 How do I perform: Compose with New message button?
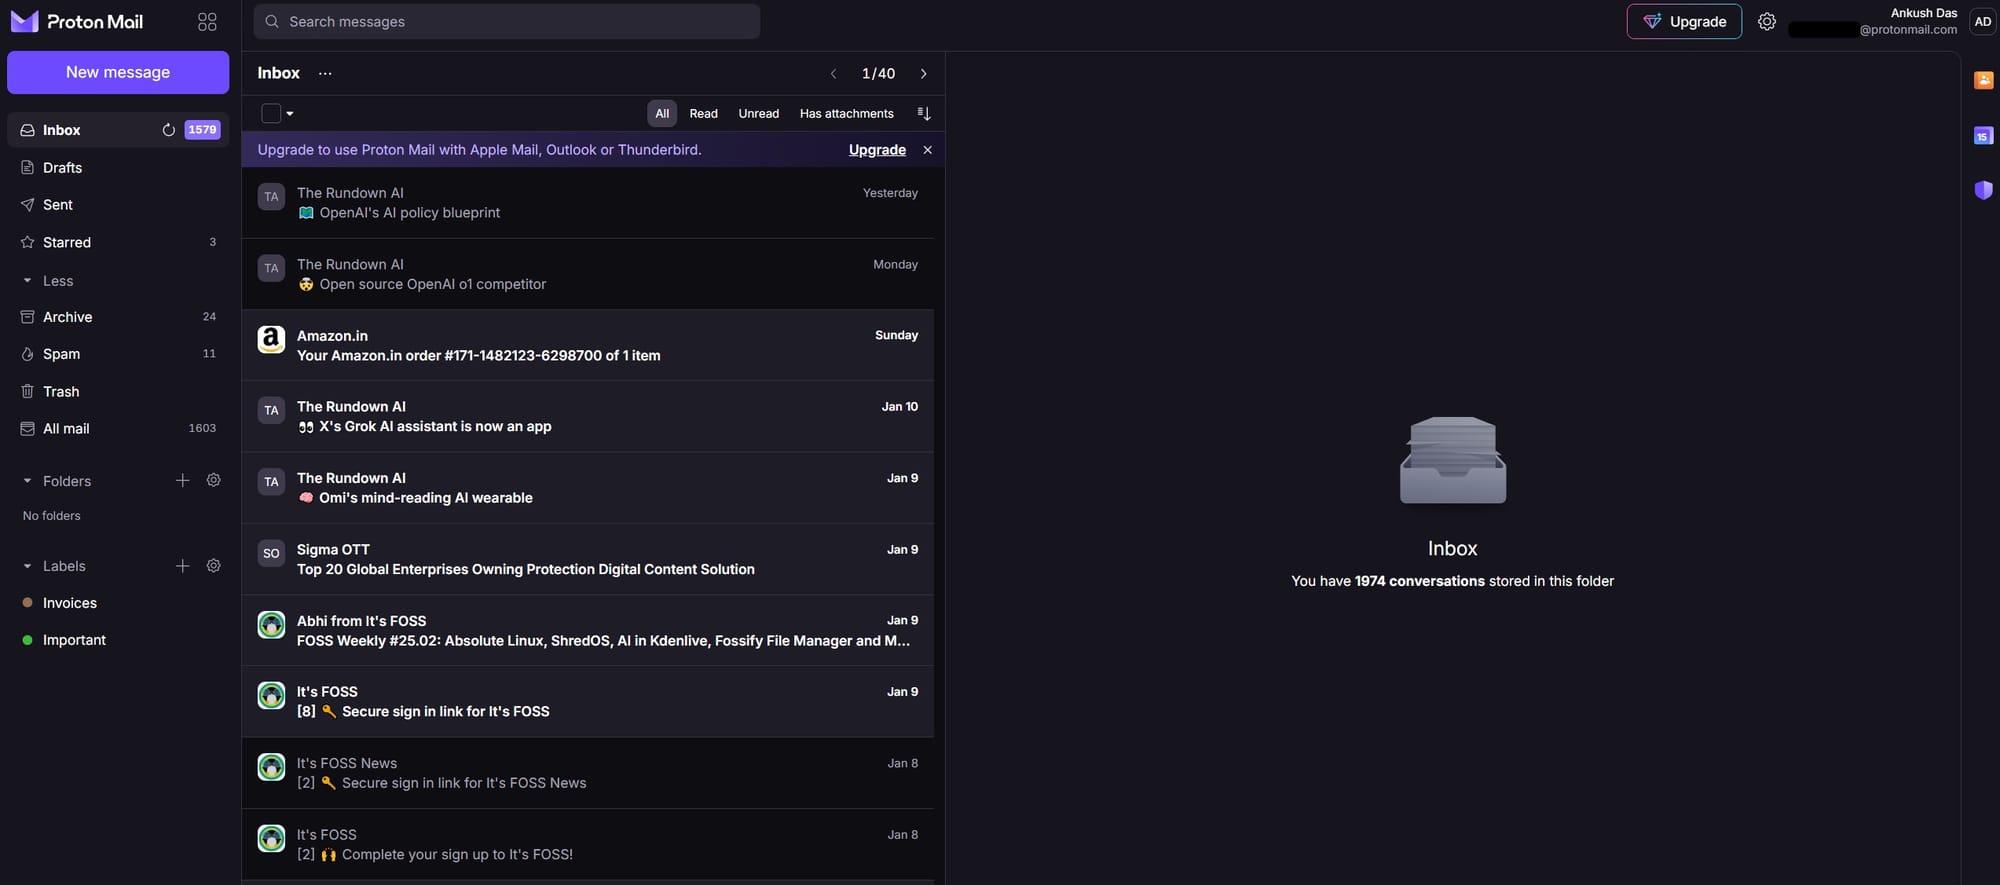point(118,72)
